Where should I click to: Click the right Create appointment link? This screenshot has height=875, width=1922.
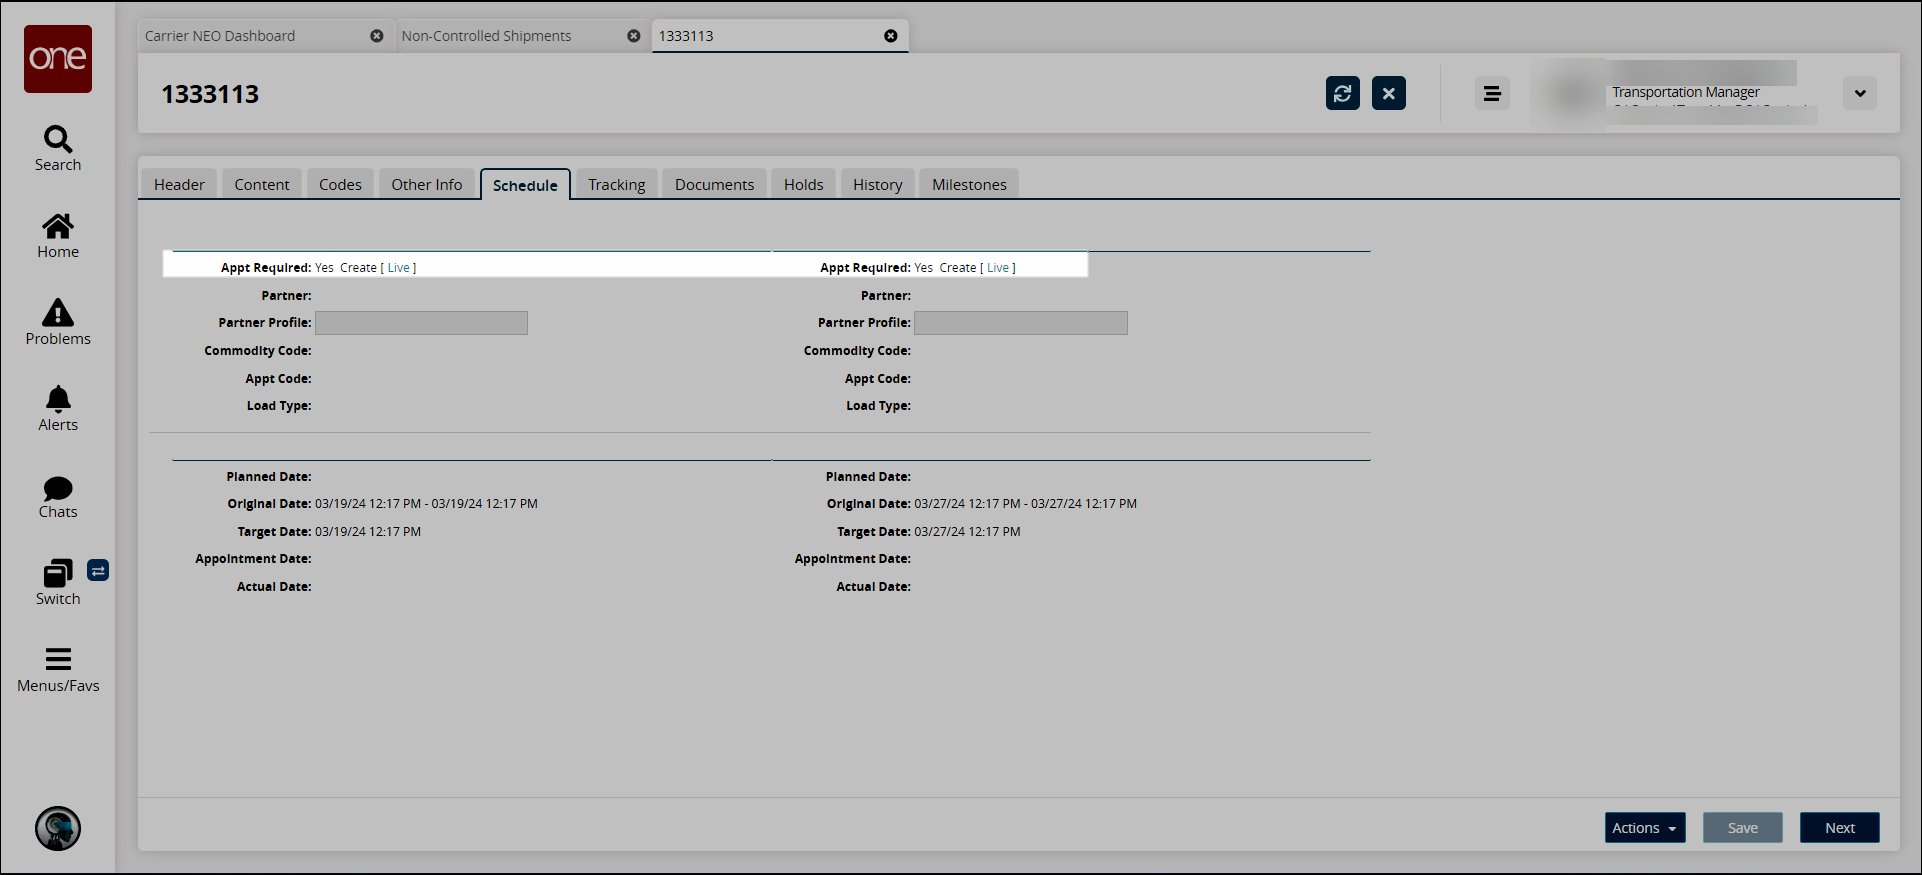(958, 268)
